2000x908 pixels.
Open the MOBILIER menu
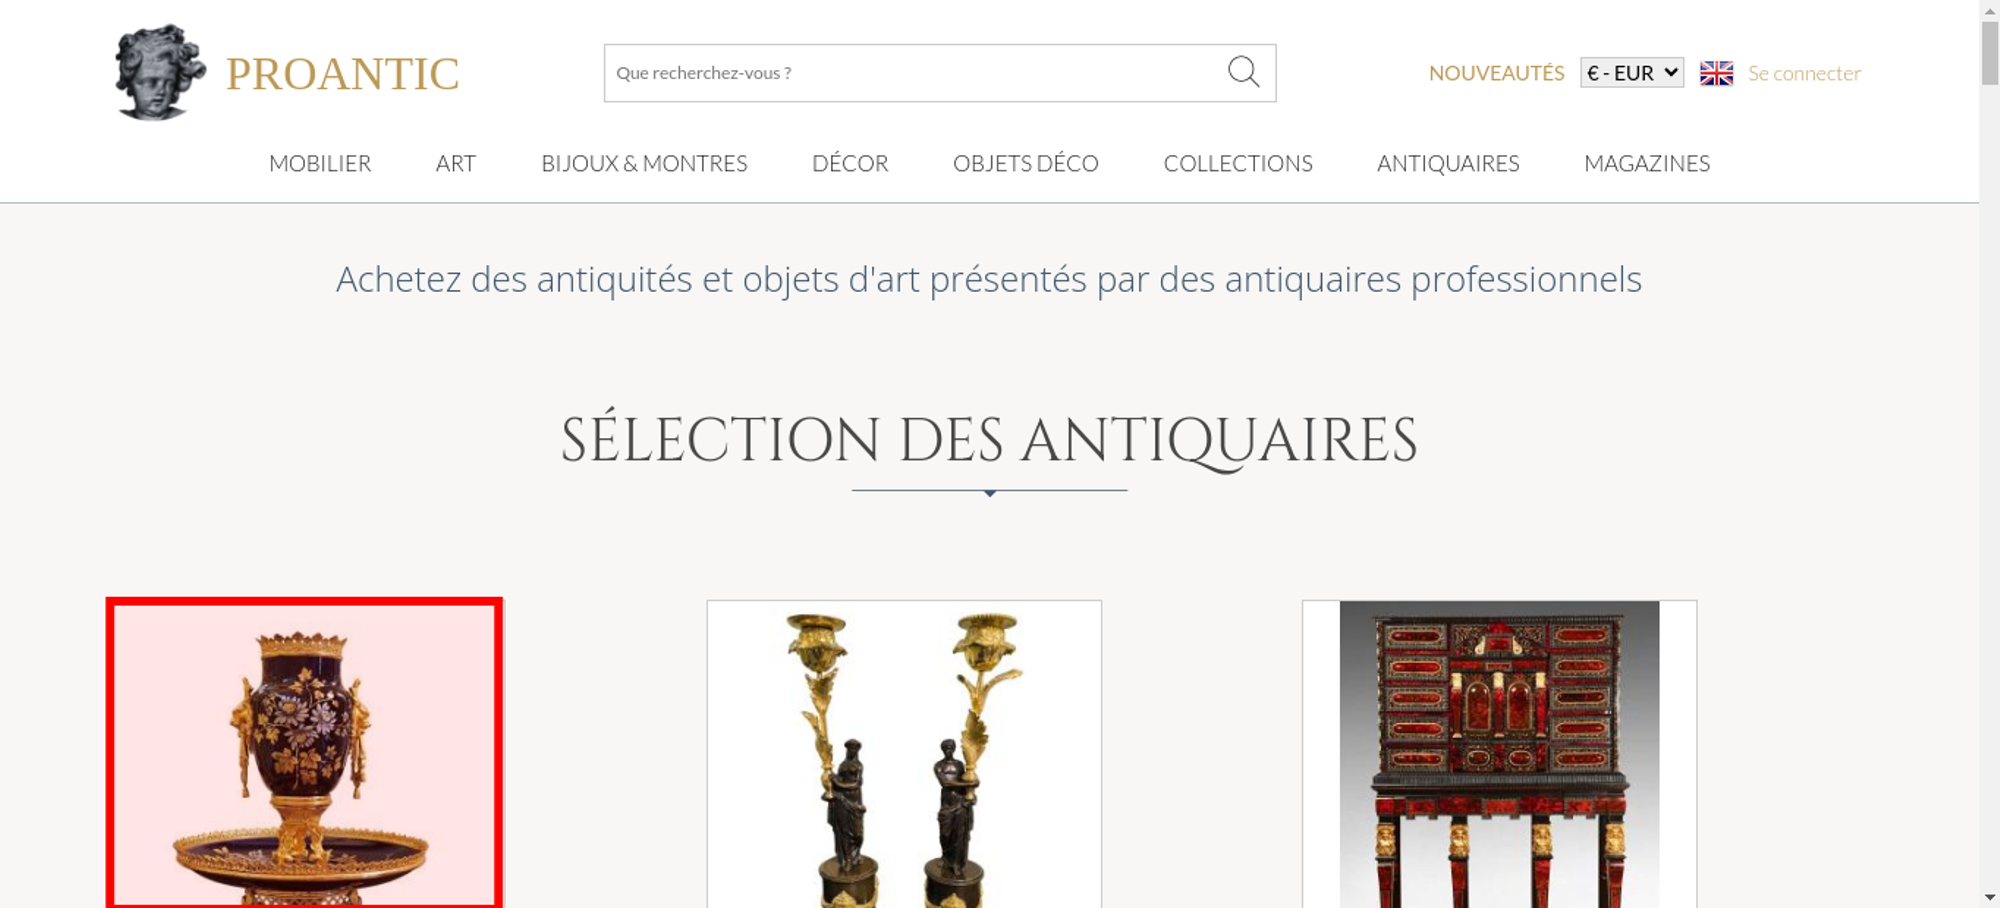(x=320, y=163)
